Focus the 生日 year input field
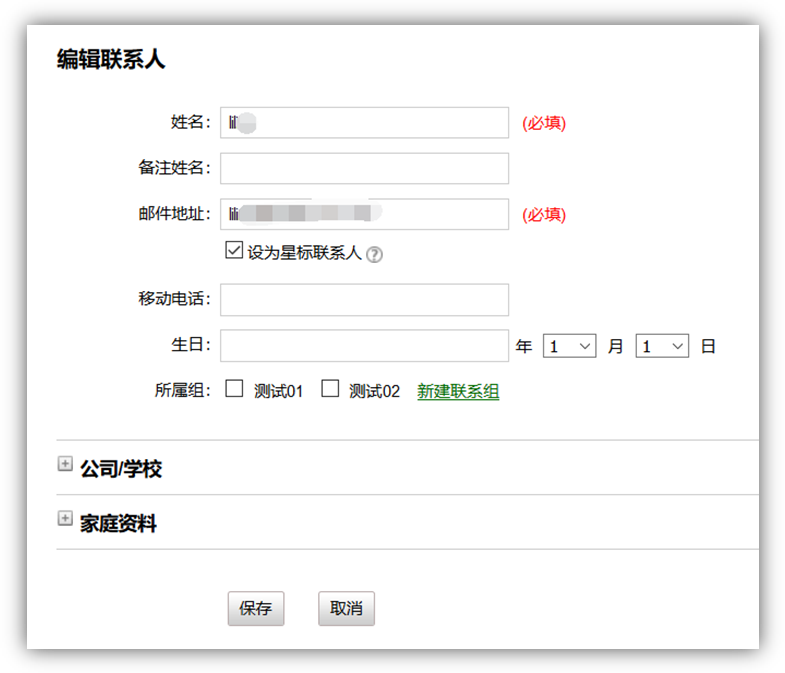 pyautogui.click(x=364, y=346)
